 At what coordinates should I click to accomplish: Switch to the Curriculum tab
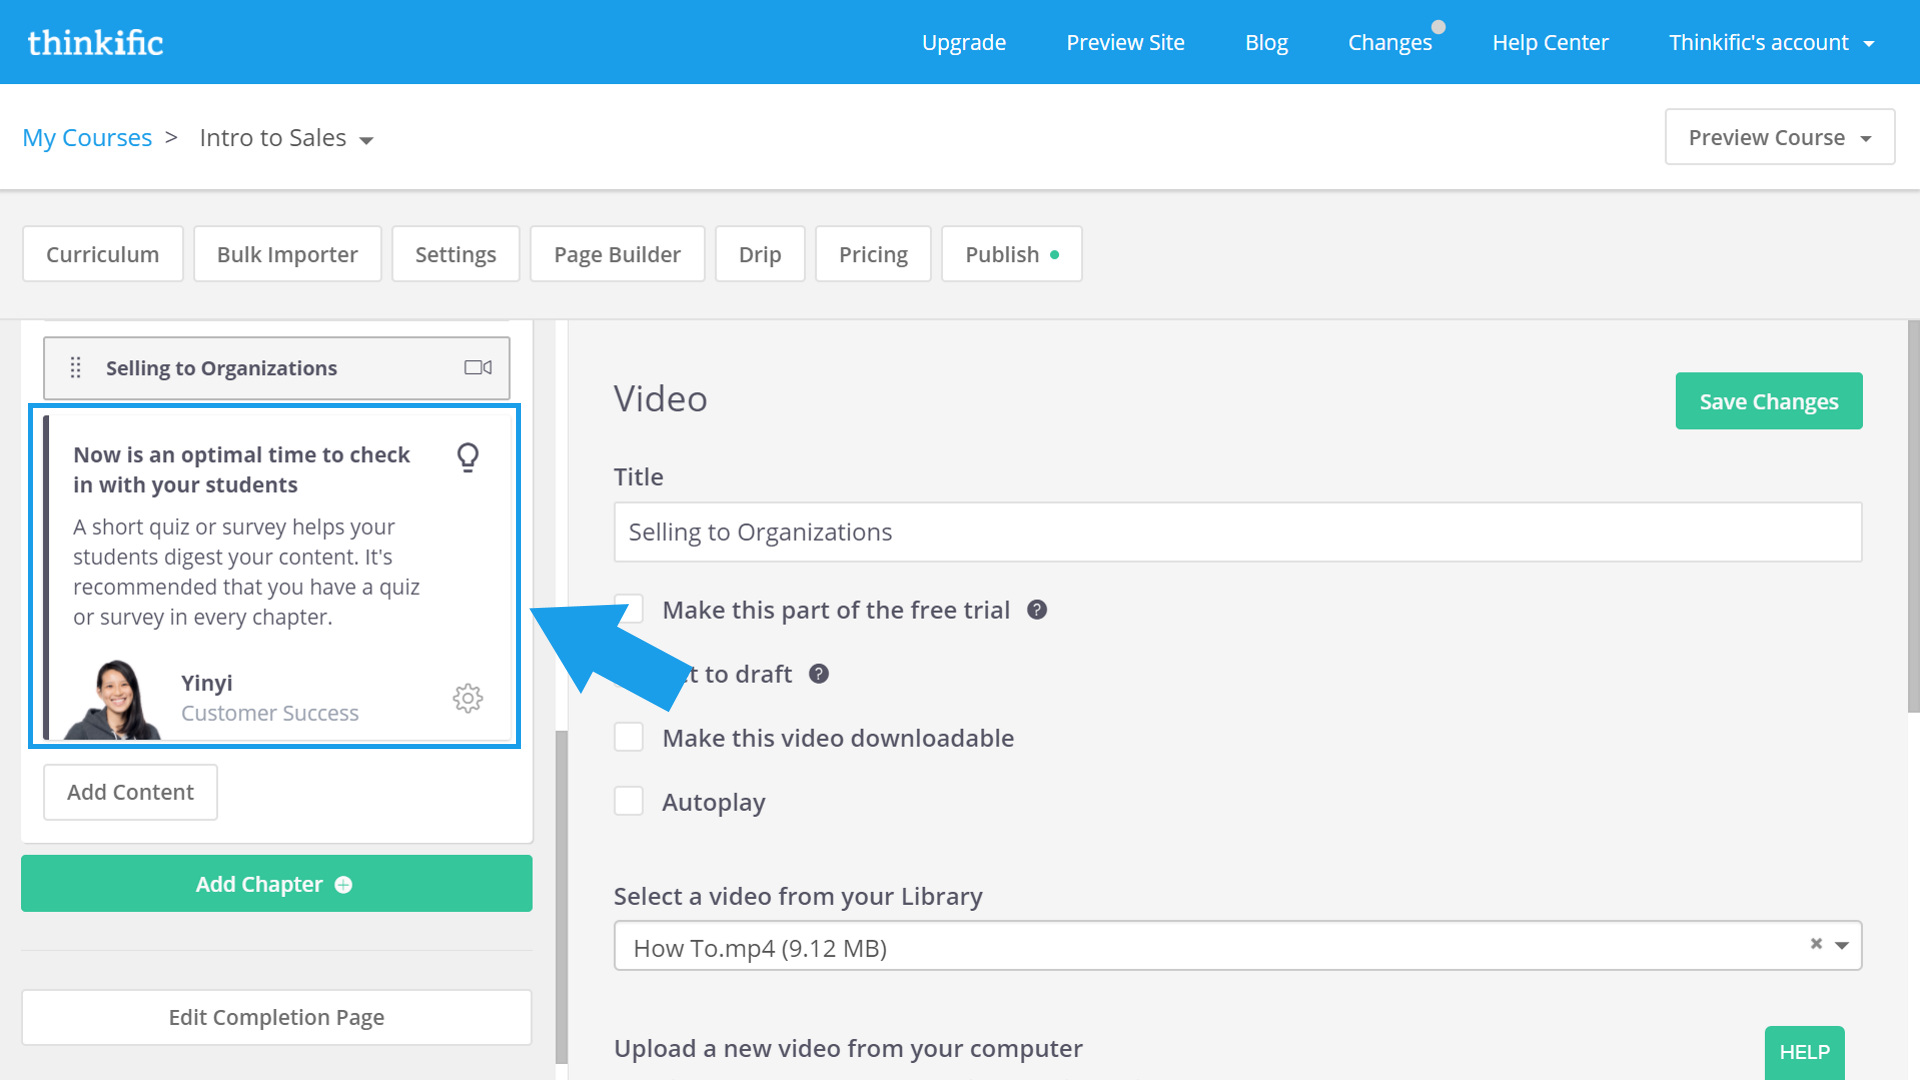click(x=103, y=254)
